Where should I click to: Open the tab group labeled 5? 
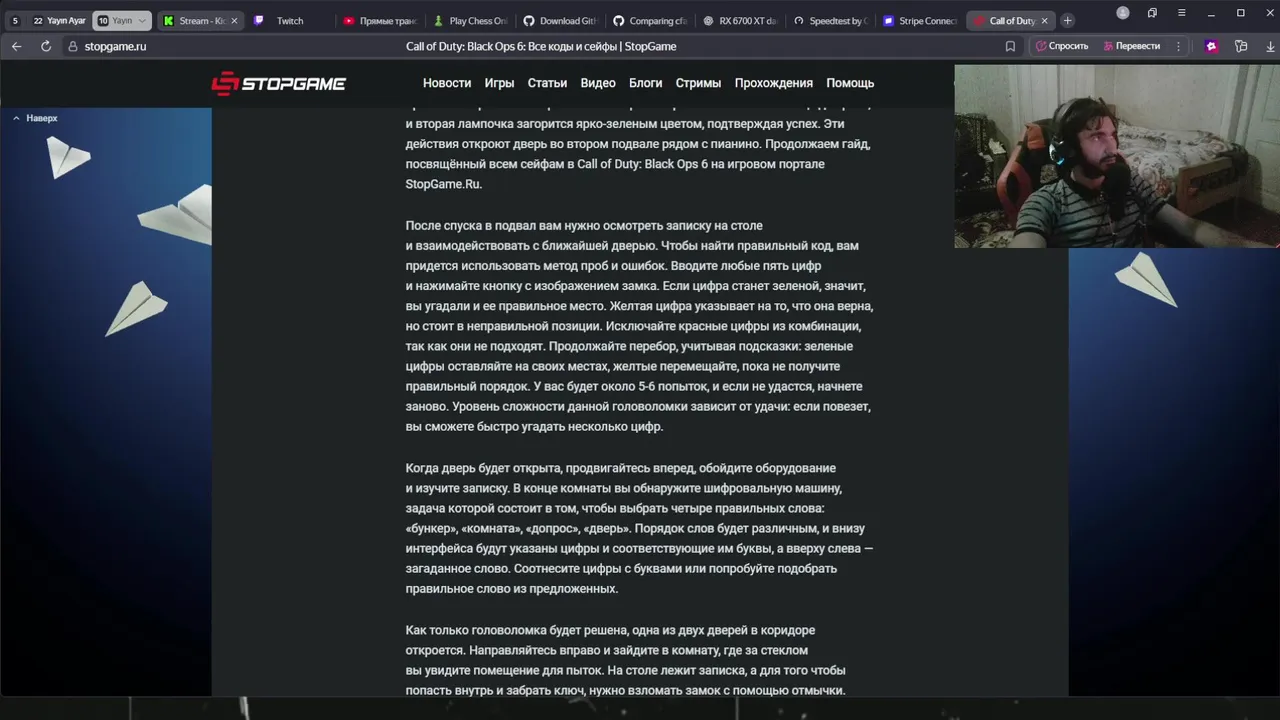click(15, 20)
